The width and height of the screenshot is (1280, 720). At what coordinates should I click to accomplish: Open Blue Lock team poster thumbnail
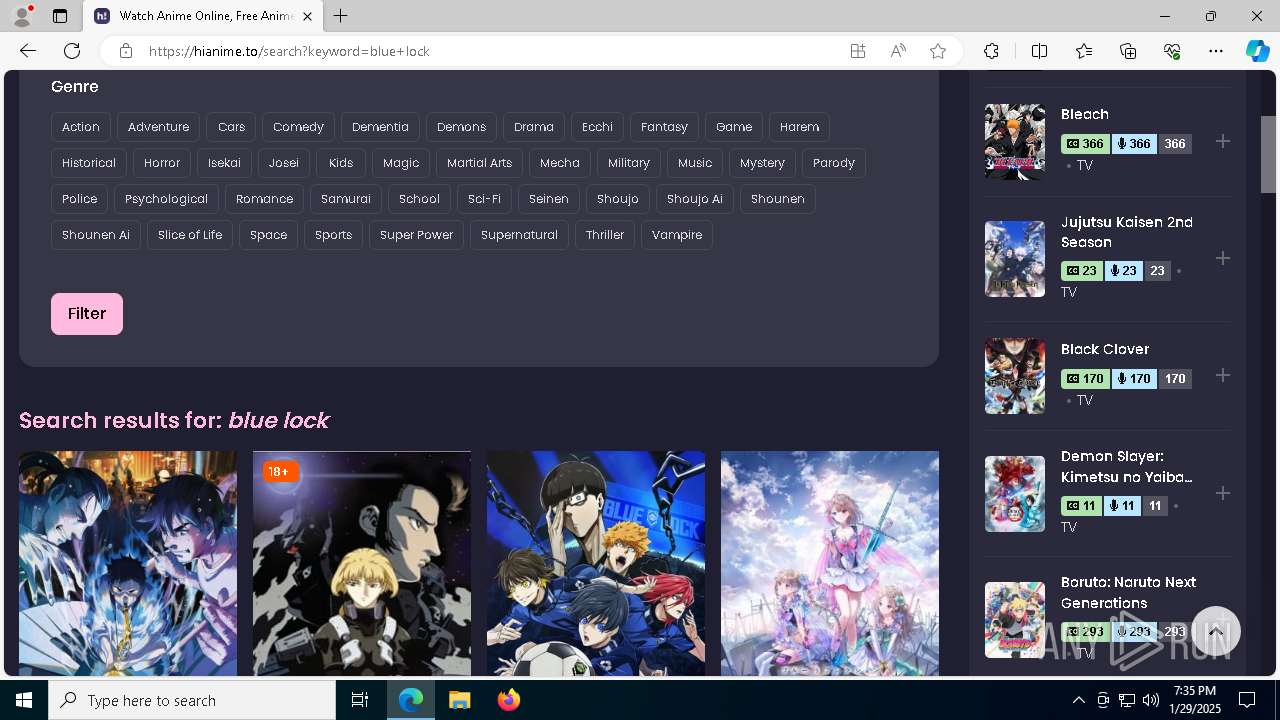click(596, 563)
